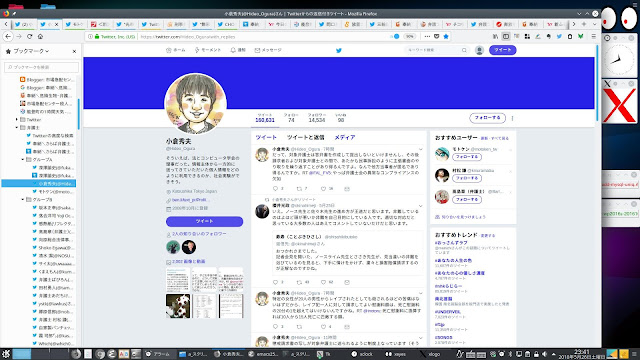Close the active browser tab
Viewport: 640px width, 360px height.
coord(56,24)
